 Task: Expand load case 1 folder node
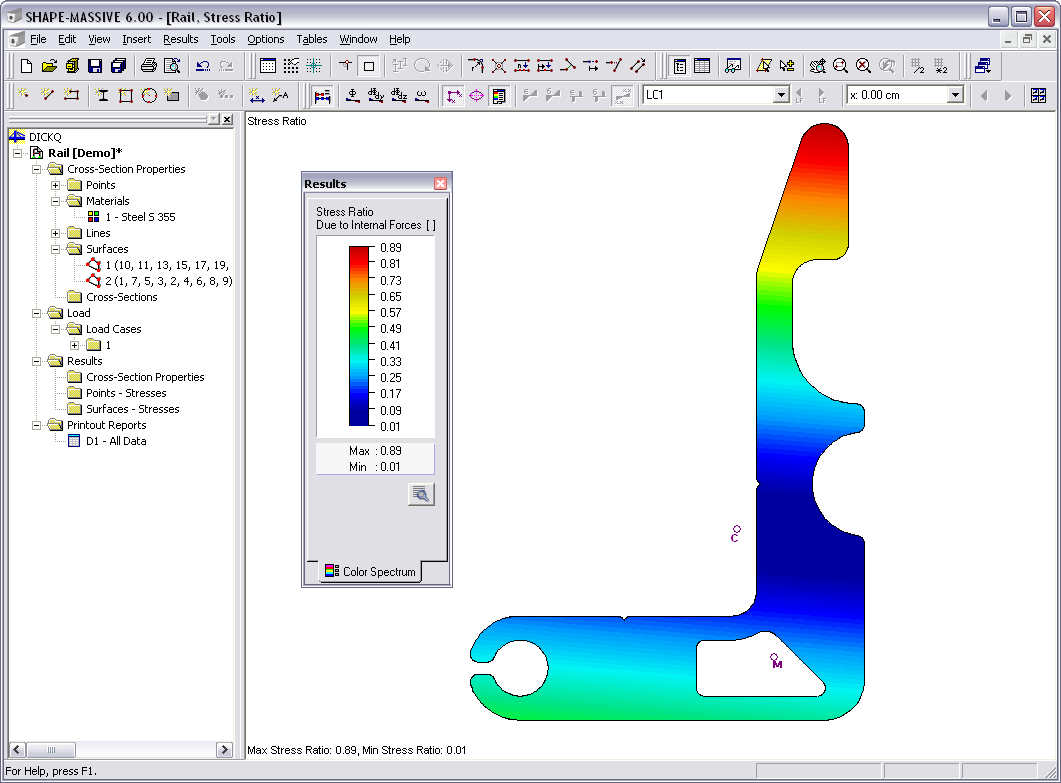(74, 345)
